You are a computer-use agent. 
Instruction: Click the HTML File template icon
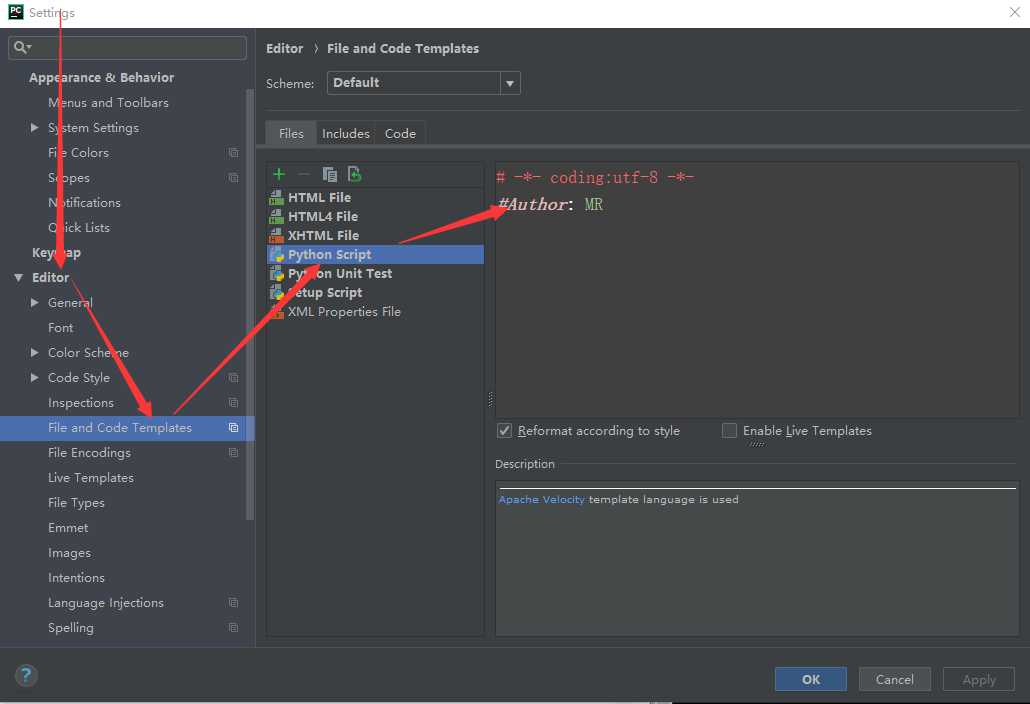[x=277, y=197]
